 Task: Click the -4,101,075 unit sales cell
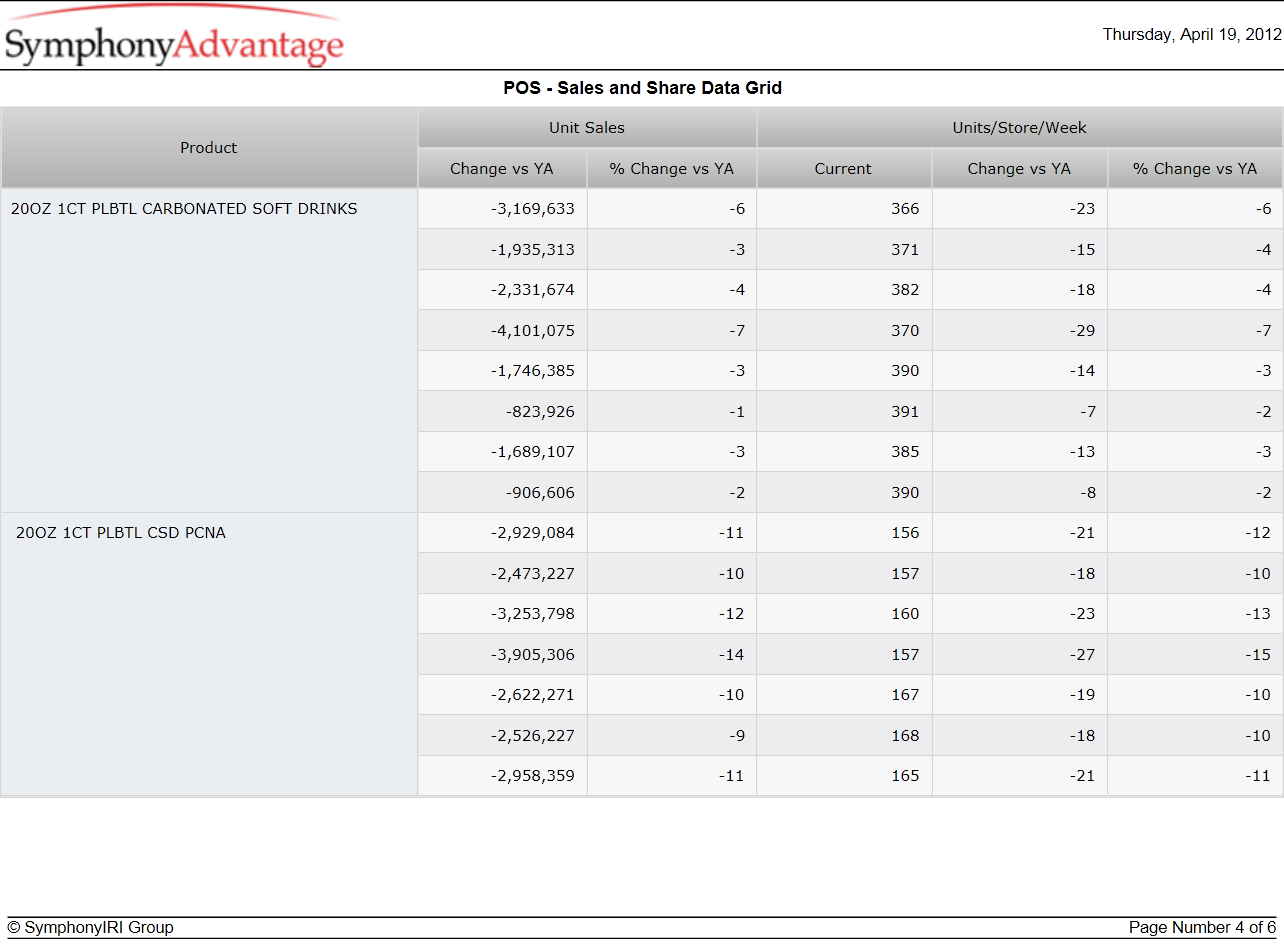coord(502,331)
